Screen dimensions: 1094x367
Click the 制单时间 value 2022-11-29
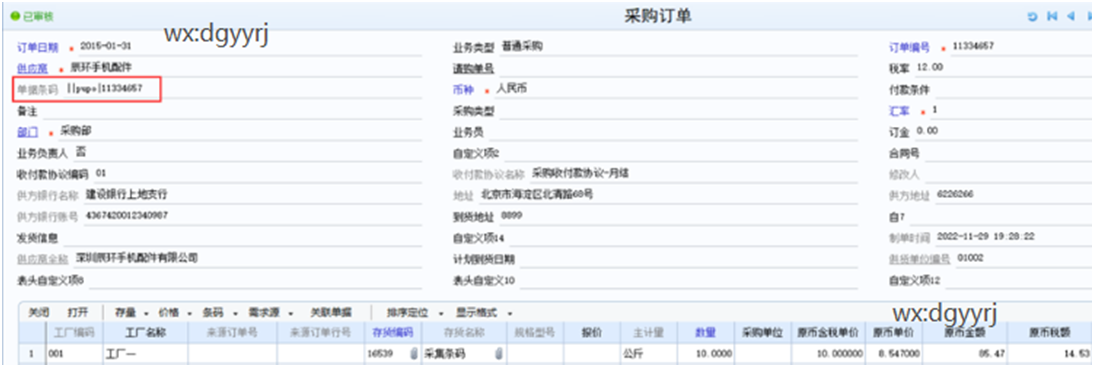click(985, 237)
